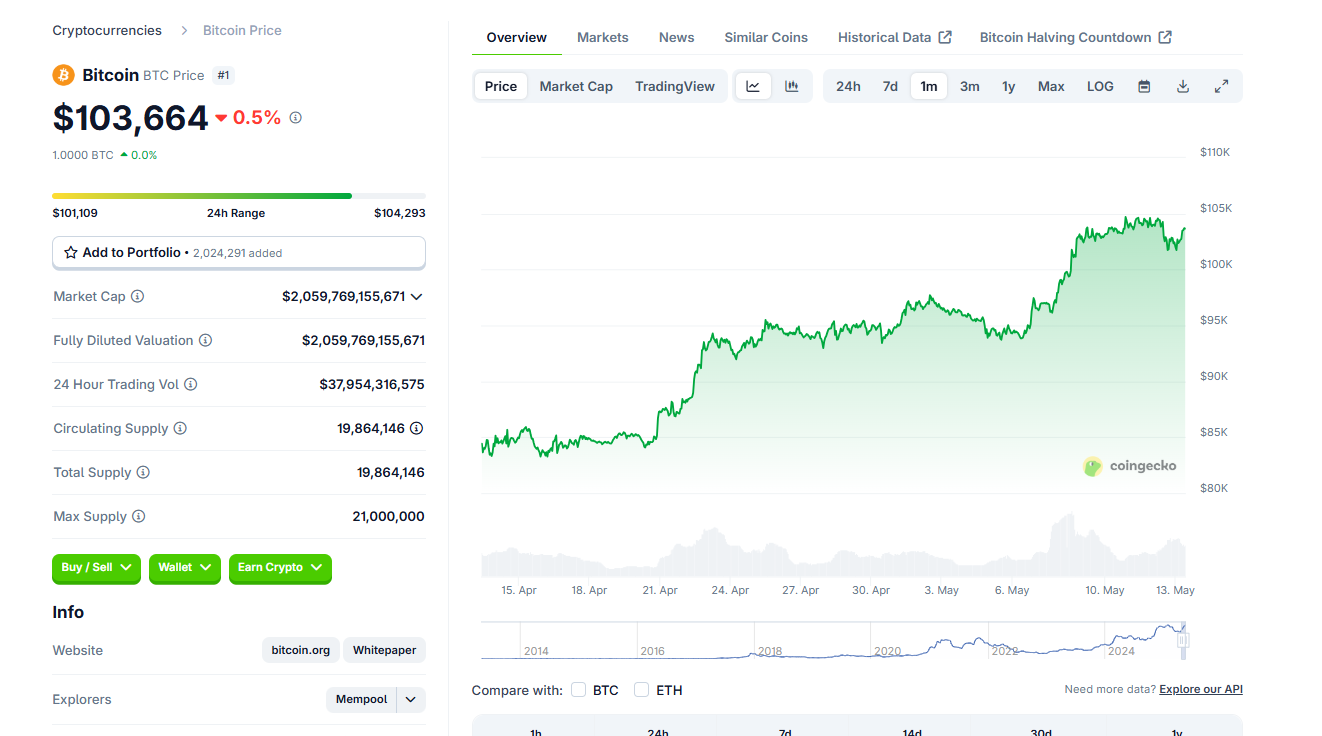
Task: Click the star icon in Add to Portfolio
Action: tap(71, 253)
